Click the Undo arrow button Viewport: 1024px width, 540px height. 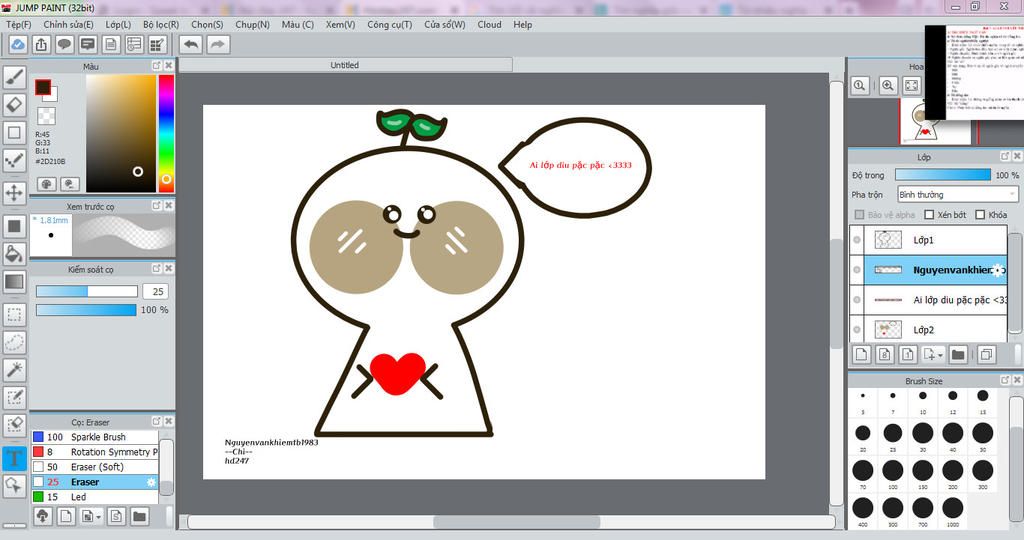point(191,44)
